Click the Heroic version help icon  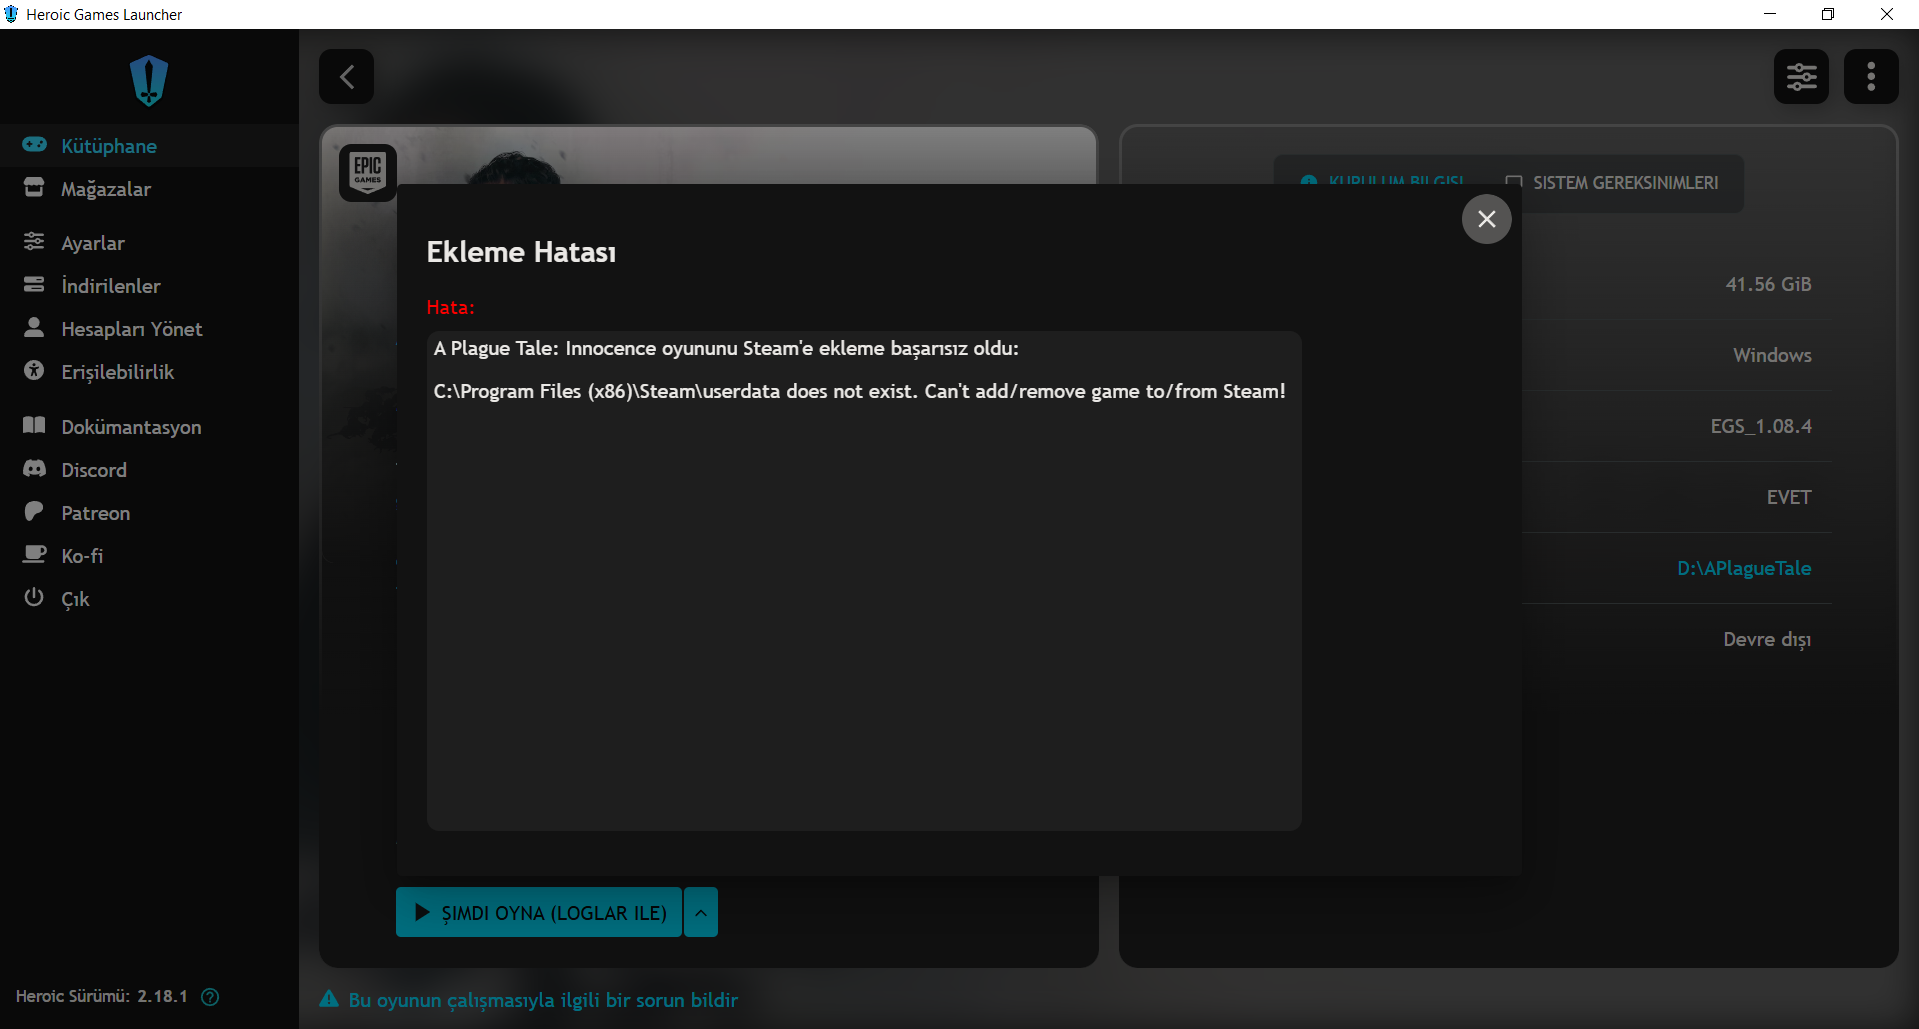pyautogui.click(x=210, y=996)
